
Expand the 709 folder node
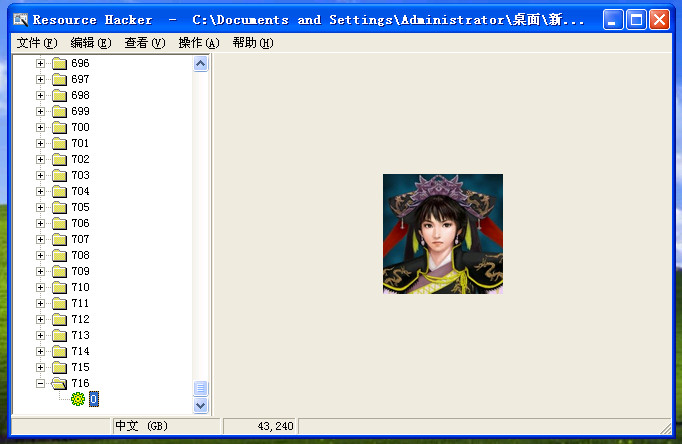[x=40, y=271]
